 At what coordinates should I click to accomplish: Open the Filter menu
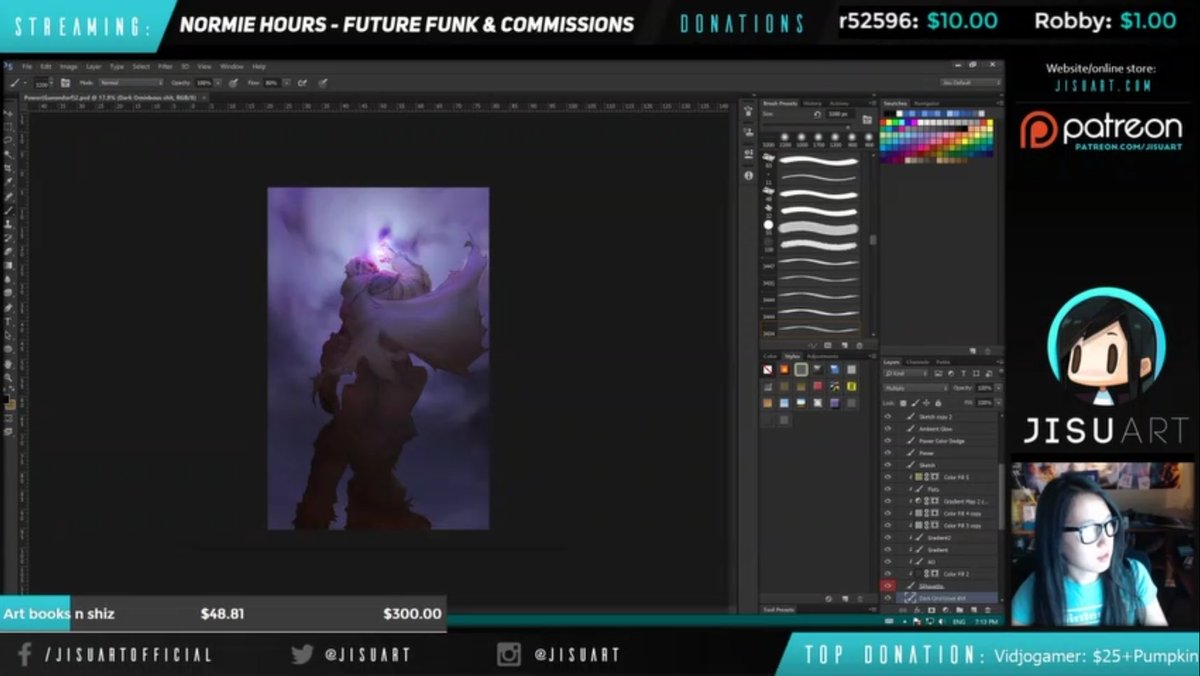165,66
